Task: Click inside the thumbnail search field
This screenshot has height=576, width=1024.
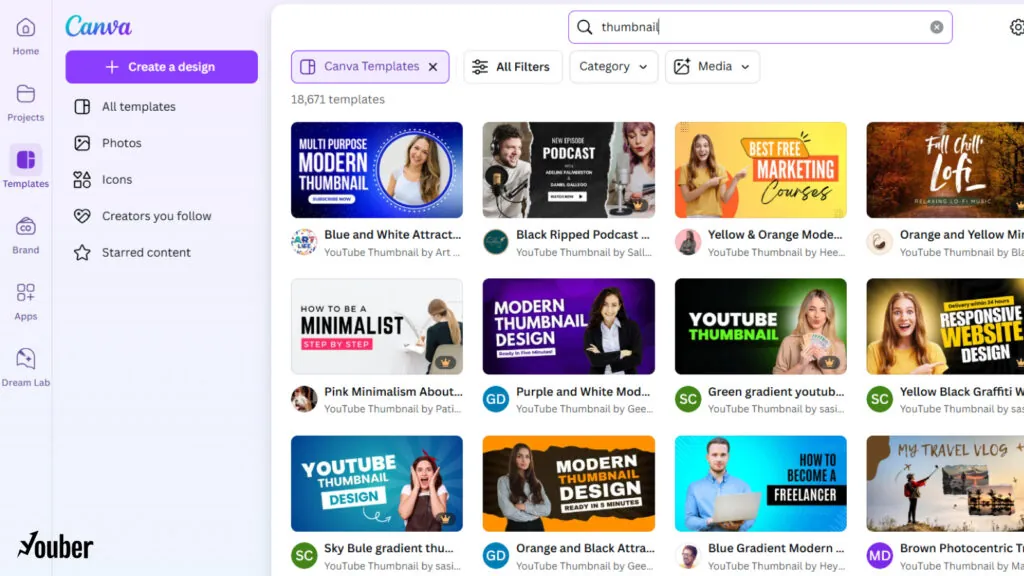Action: (x=760, y=27)
